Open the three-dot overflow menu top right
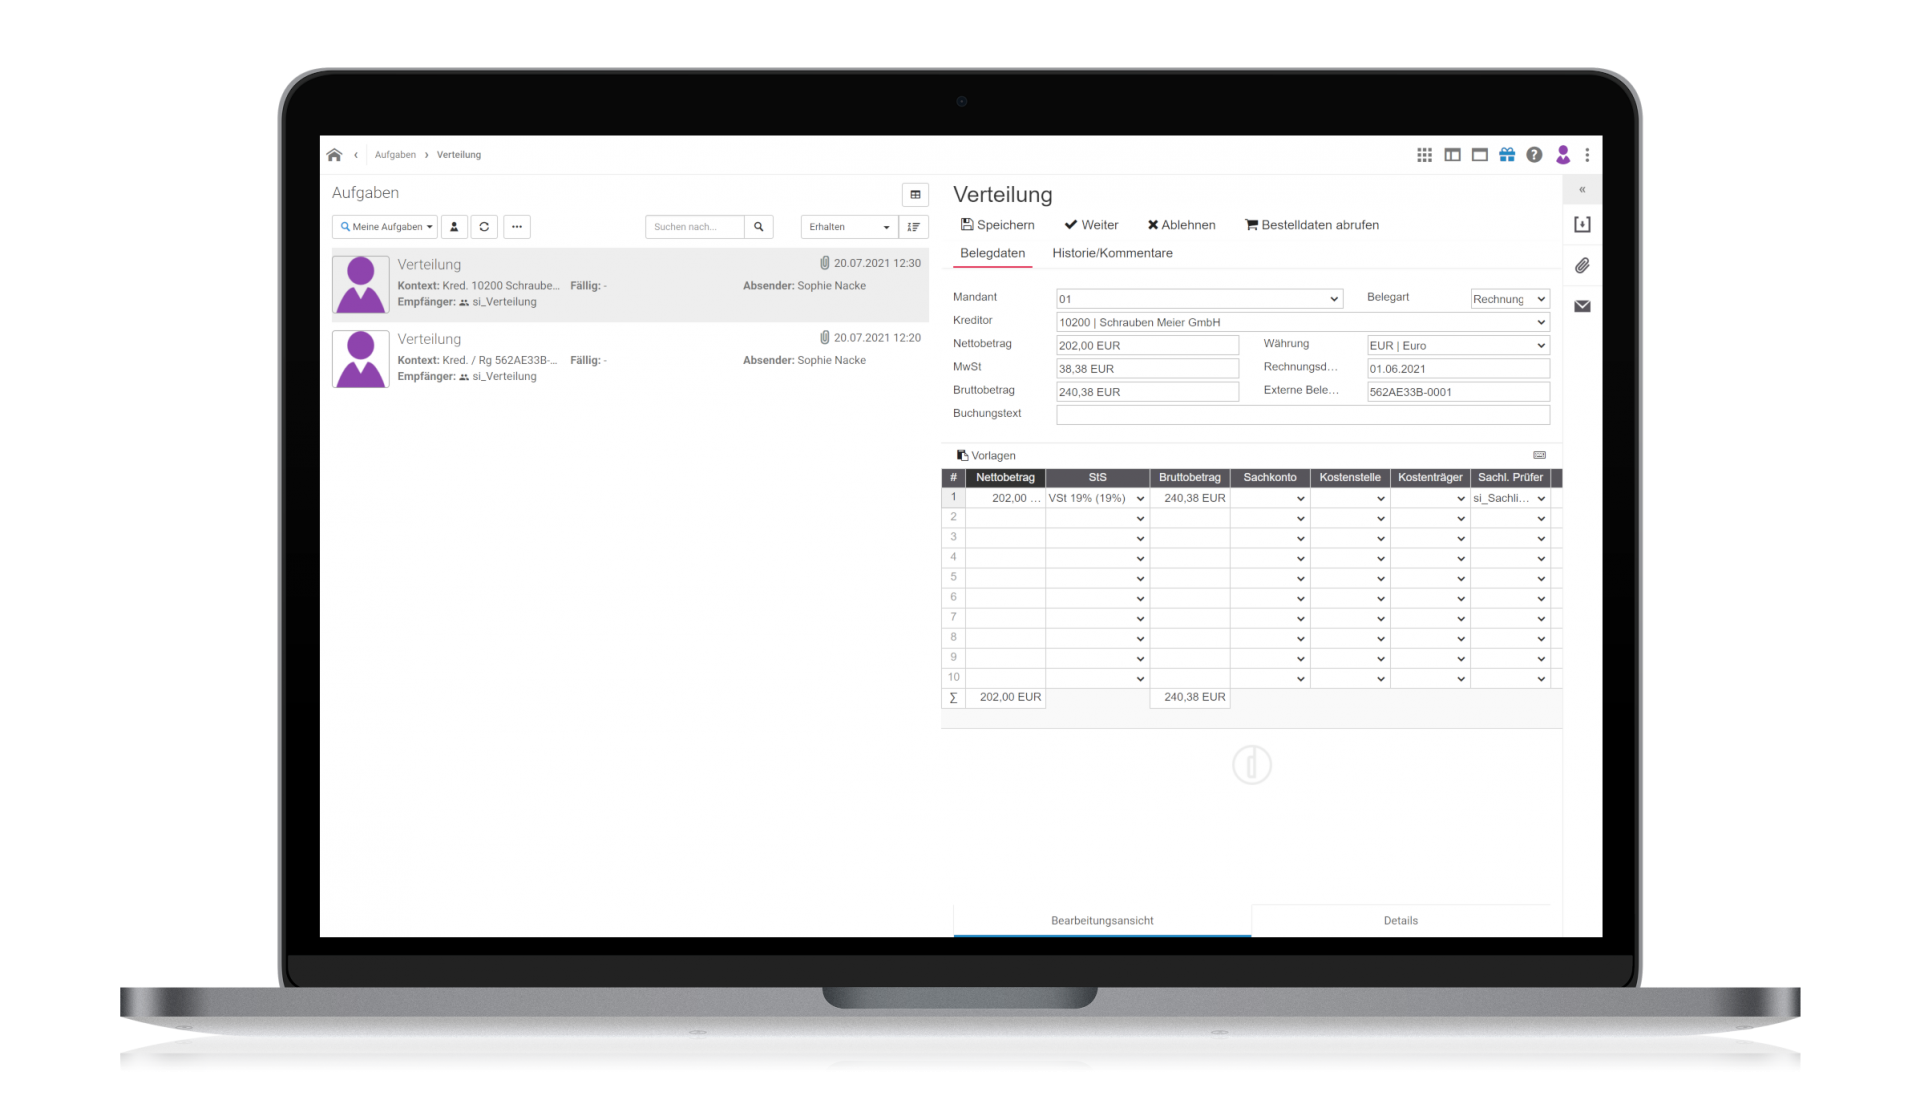1920x1104 pixels. 1588,155
